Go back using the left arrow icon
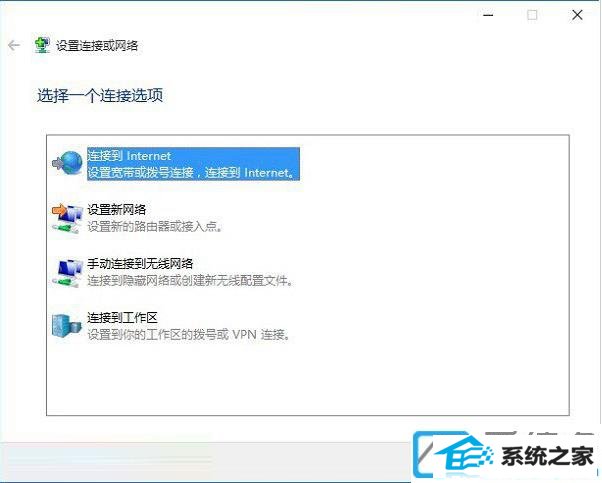The width and height of the screenshot is (602, 483). tap(14, 45)
